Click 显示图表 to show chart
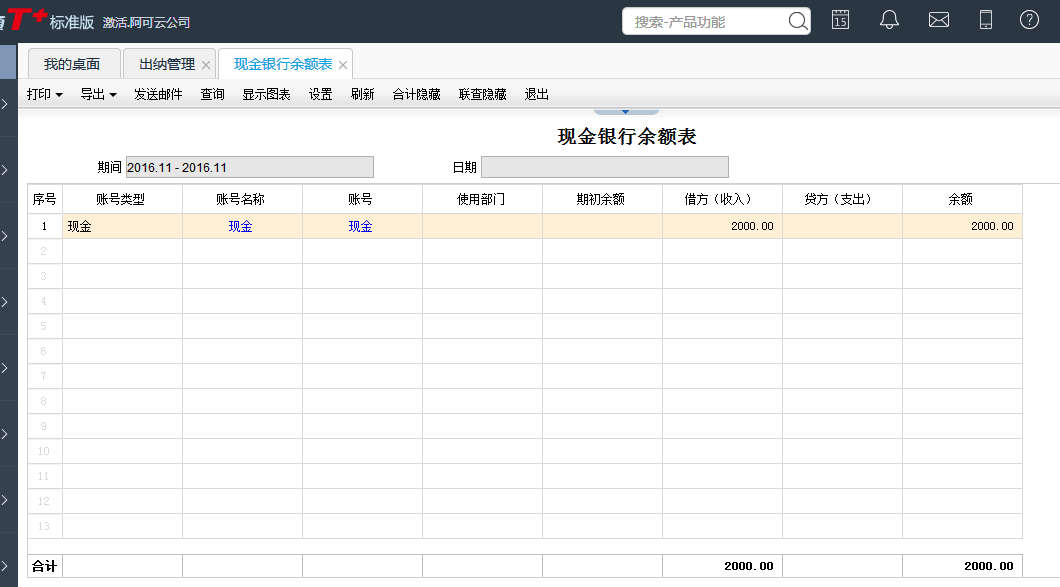Image resolution: width=1060 pixels, height=587 pixels. point(266,95)
